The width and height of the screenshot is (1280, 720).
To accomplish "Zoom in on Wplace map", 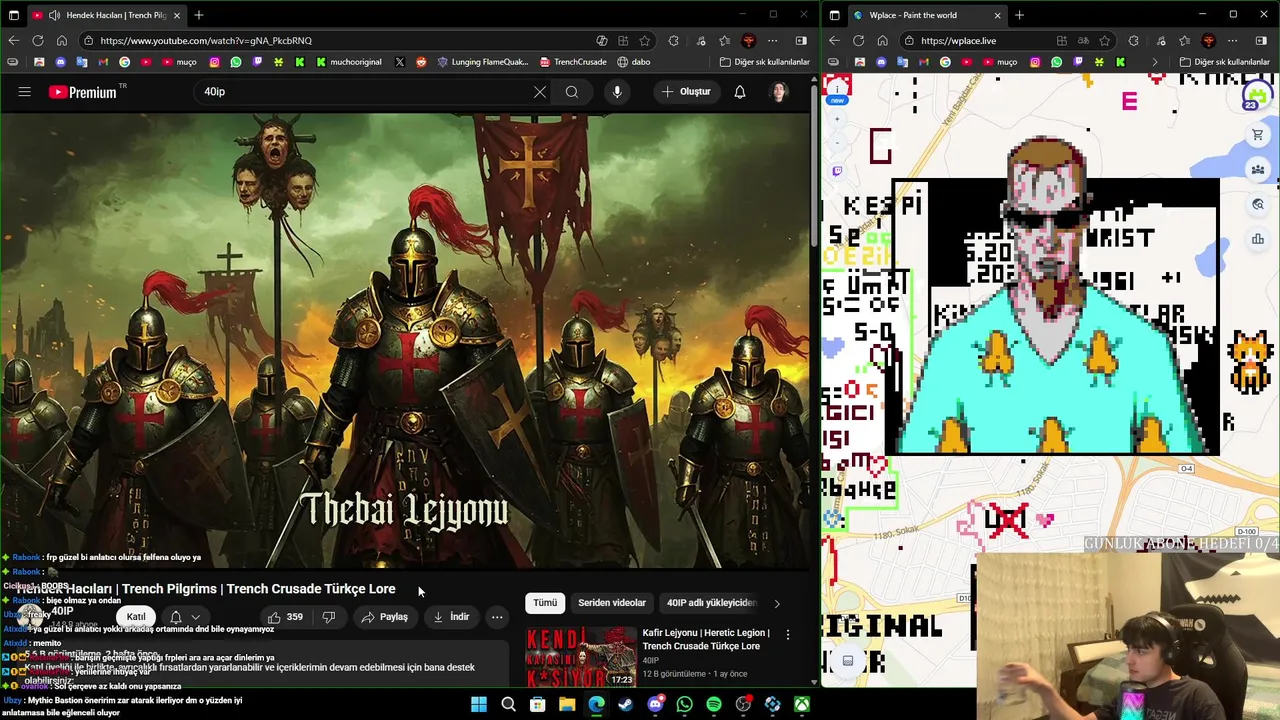I will pyautogui.click(x=837, y=119).
